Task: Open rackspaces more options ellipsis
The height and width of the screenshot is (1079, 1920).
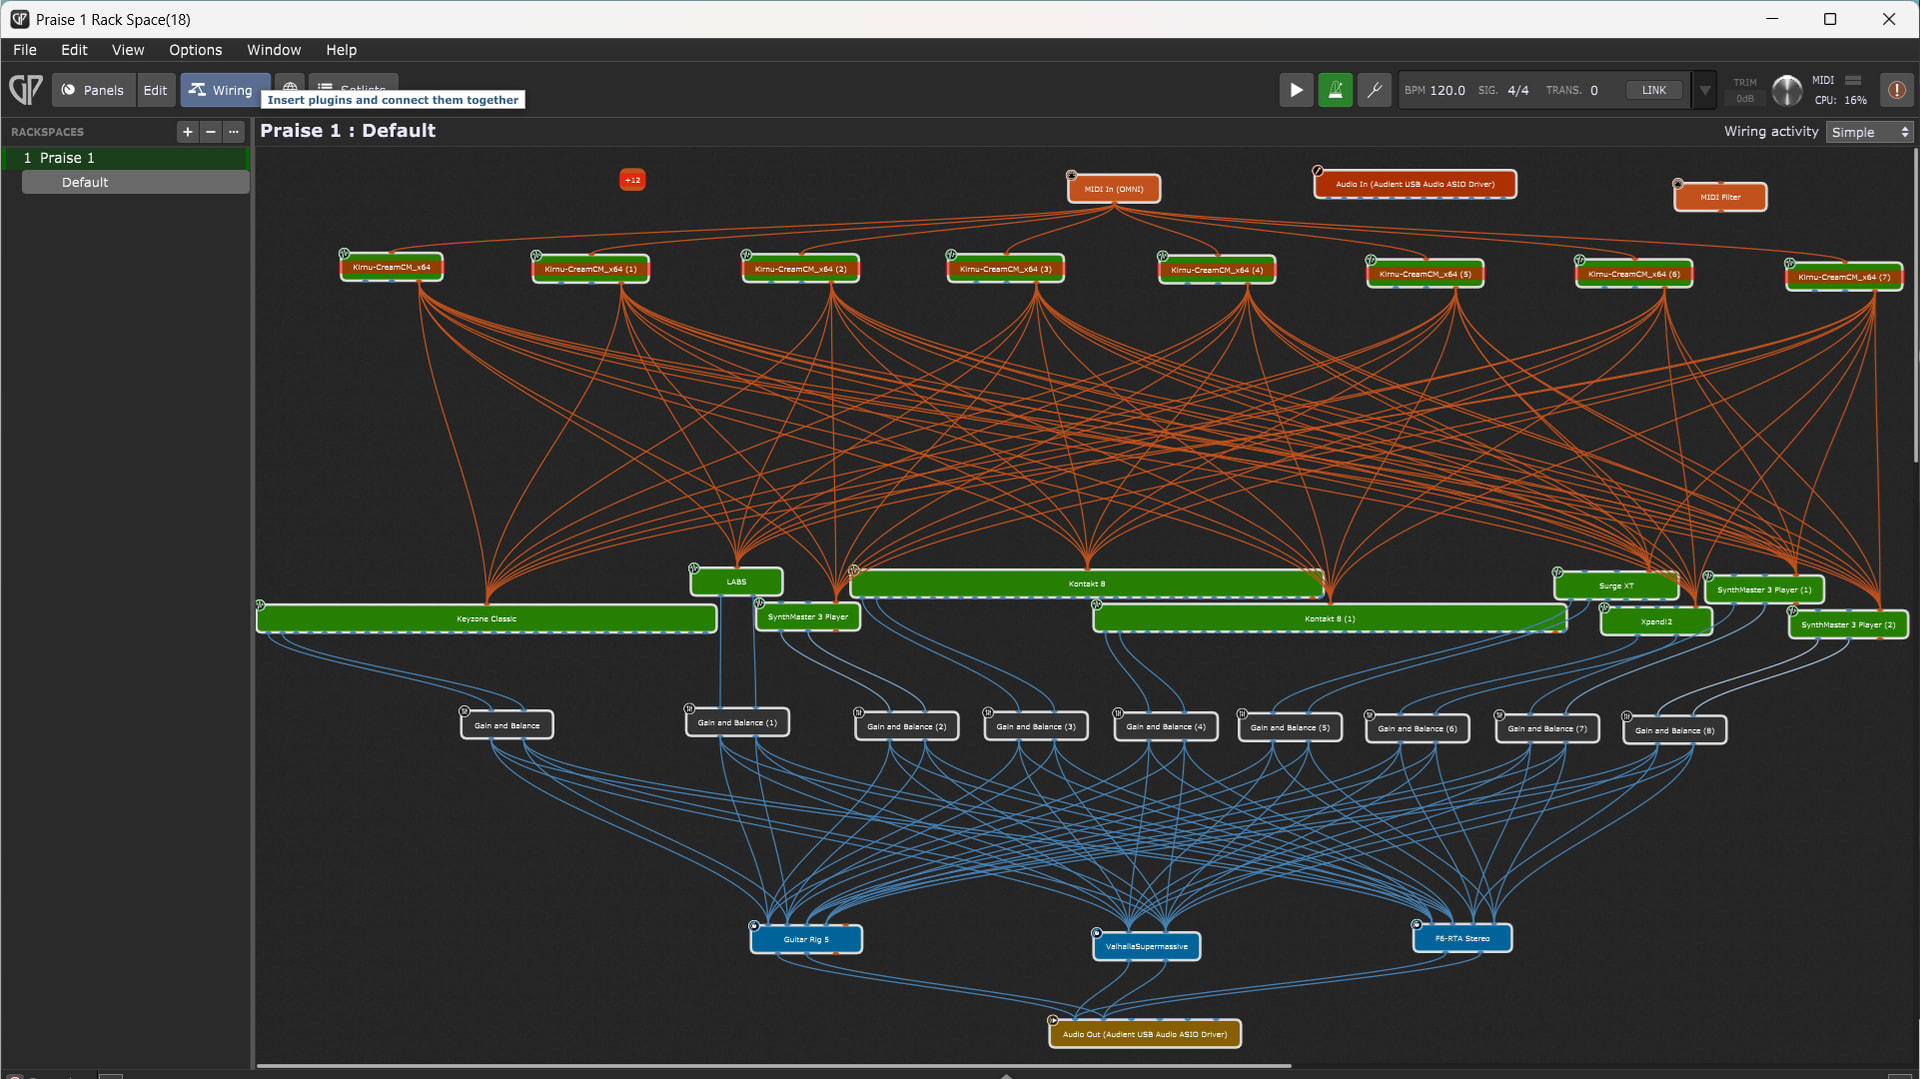Action: point(233,132)
